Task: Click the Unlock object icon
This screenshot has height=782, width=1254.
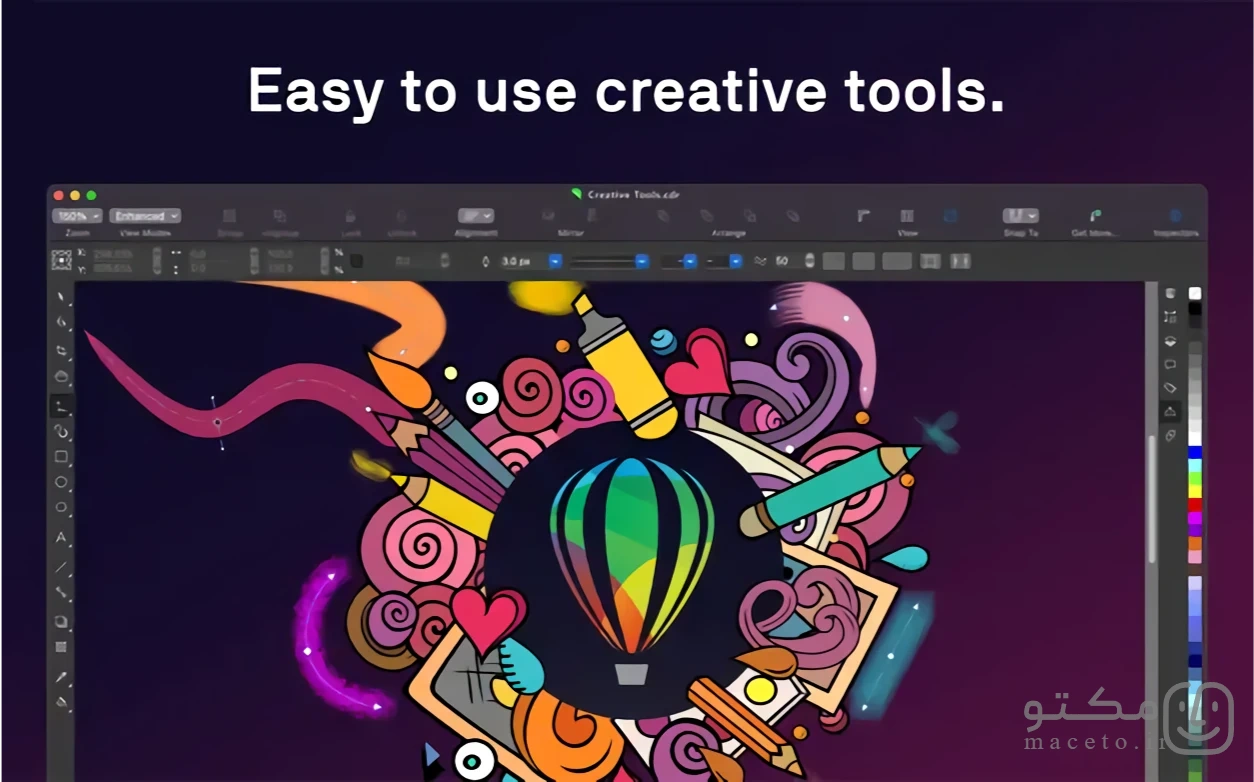Action: [401, 216]
